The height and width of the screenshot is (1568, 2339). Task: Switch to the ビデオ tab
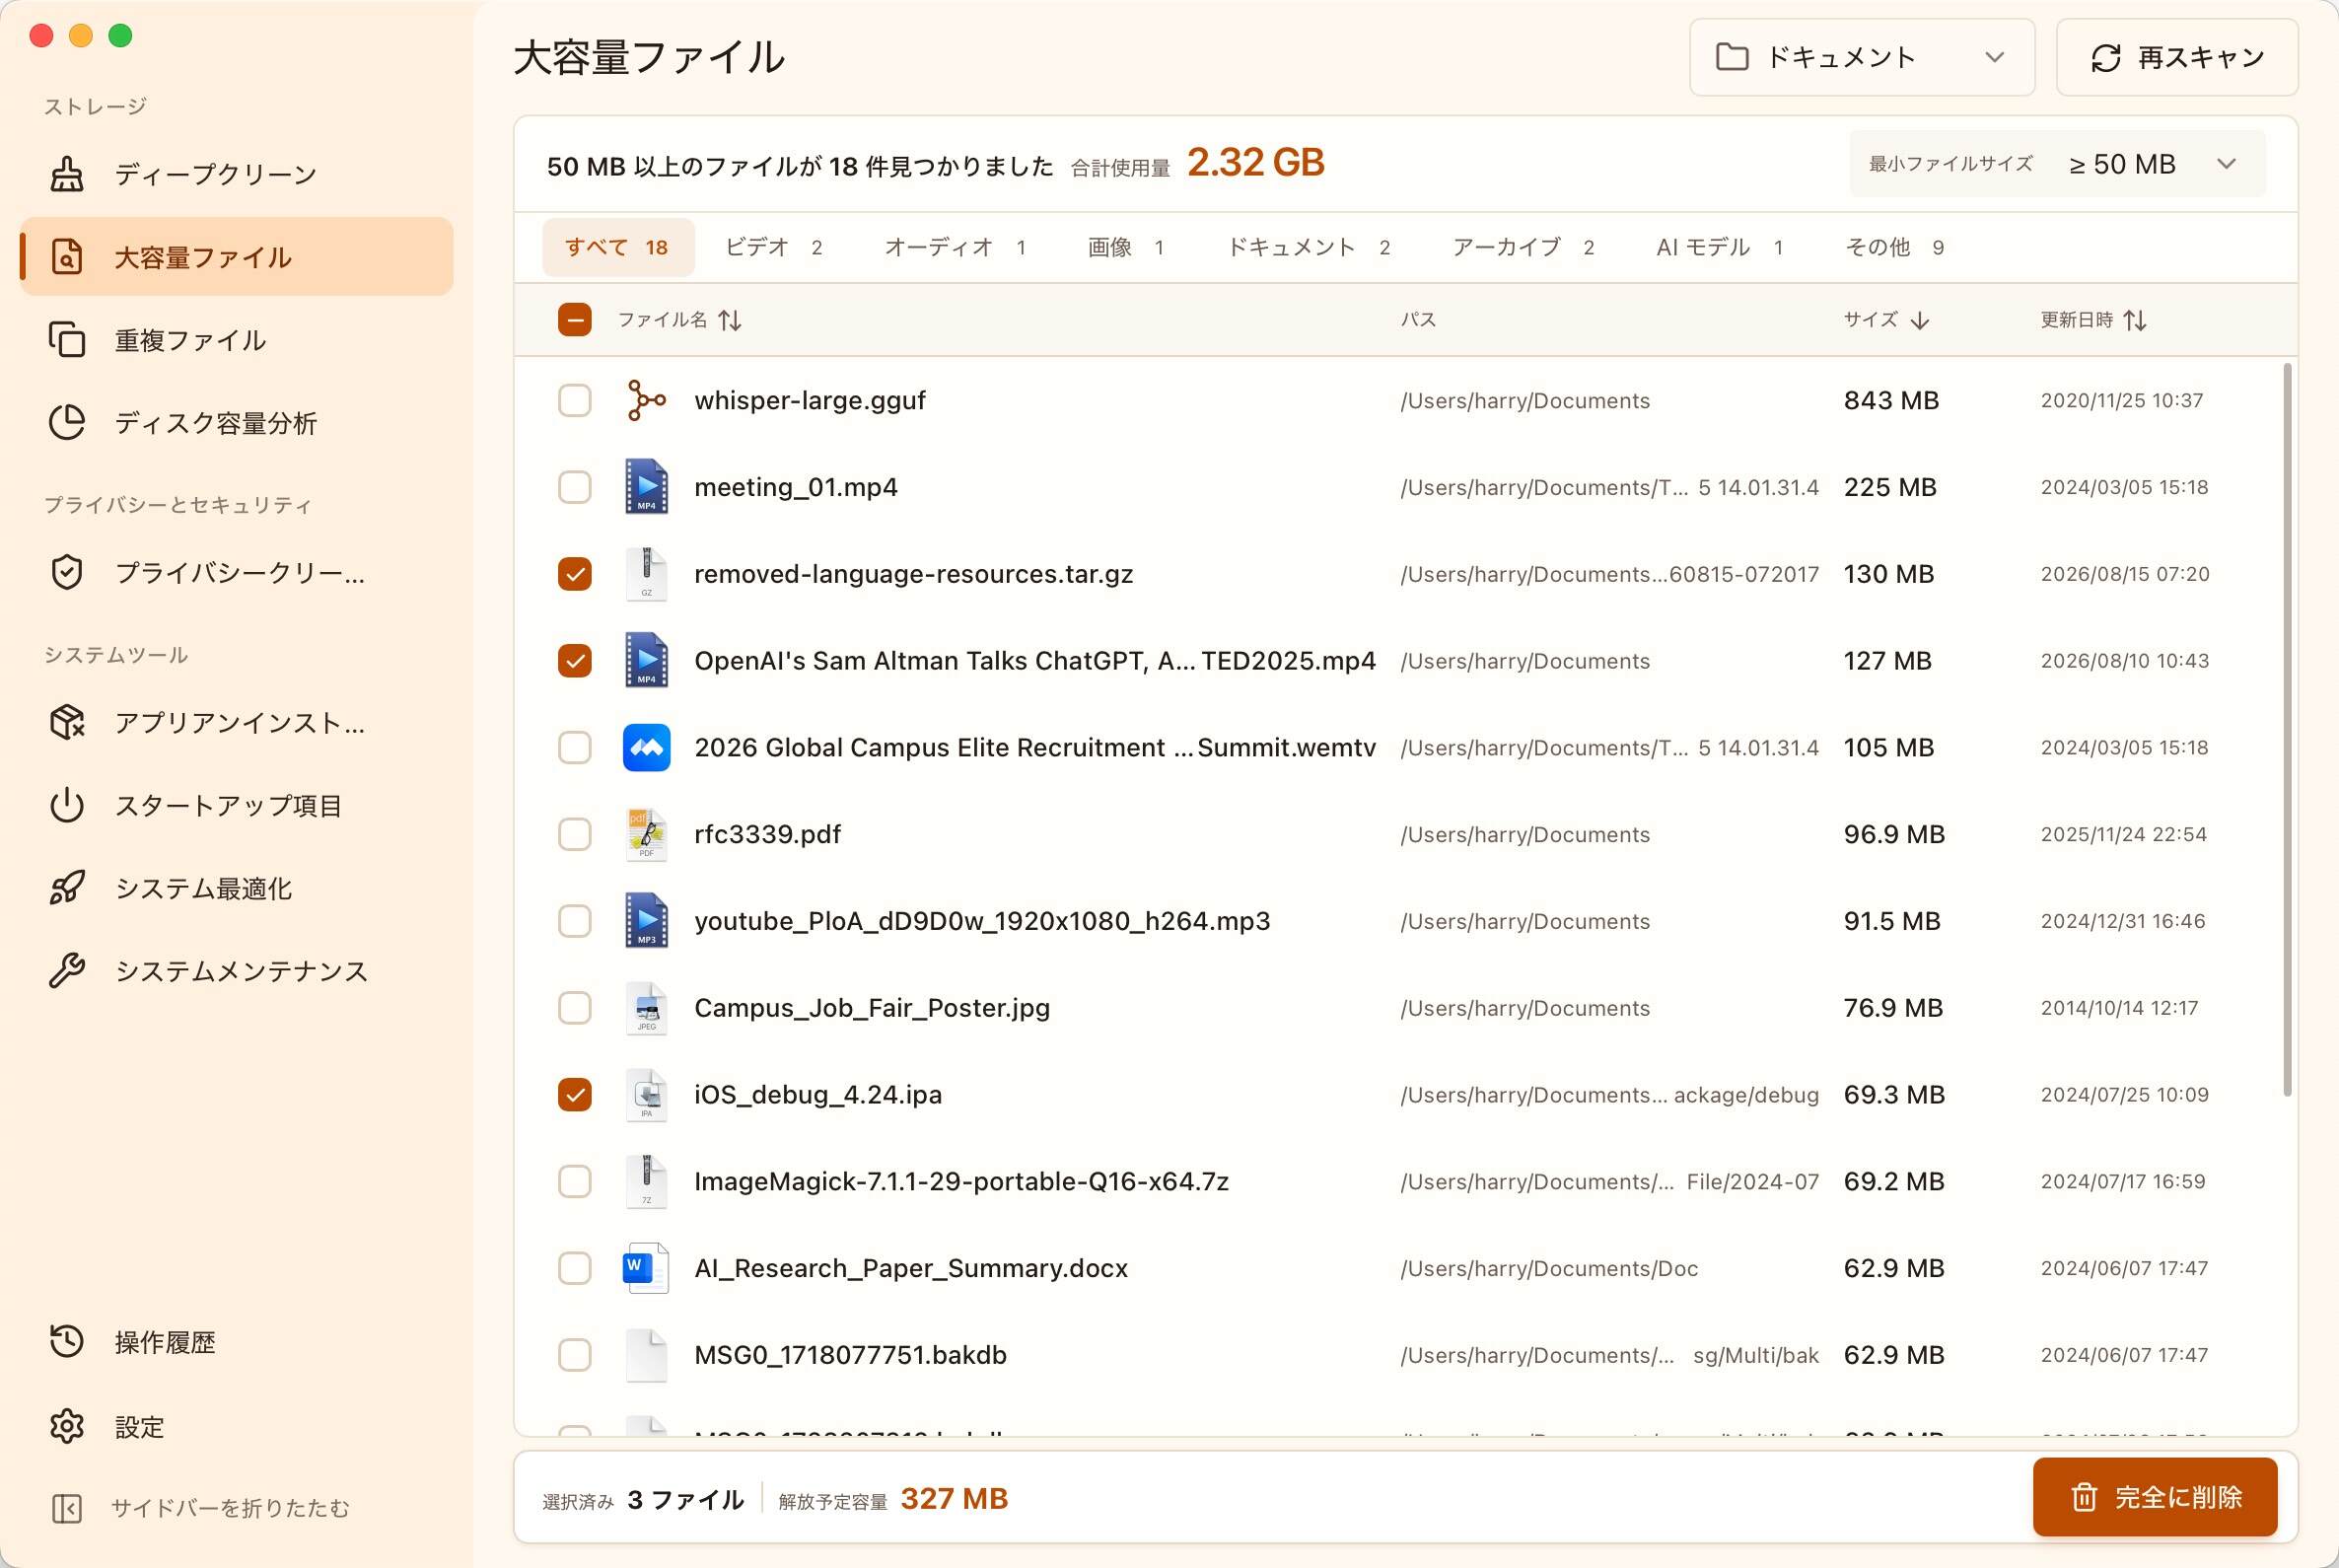[x=773, y=247]
